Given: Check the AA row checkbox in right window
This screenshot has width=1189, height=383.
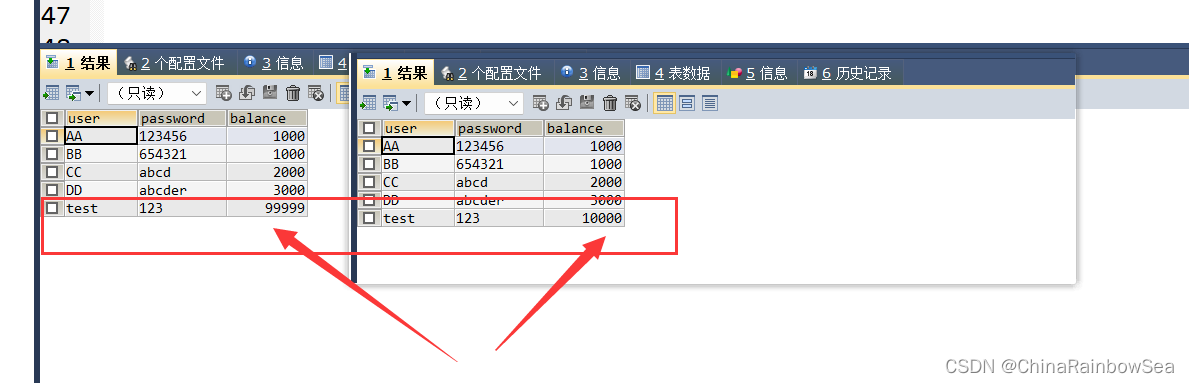Looking at the screenshot, I should pyautogui.click(x=369, y=146).
